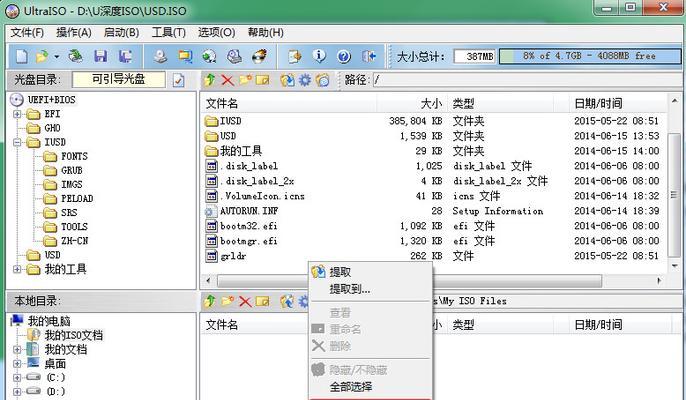The height and width of the screenshot is (400, 686).
Task: Click Rename icon in local pane toolbar
Action: 262,301
